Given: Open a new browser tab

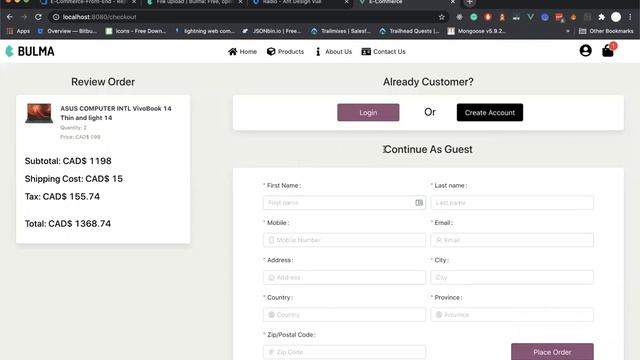Looking at the screenshot, I should [x=469, y=2].
